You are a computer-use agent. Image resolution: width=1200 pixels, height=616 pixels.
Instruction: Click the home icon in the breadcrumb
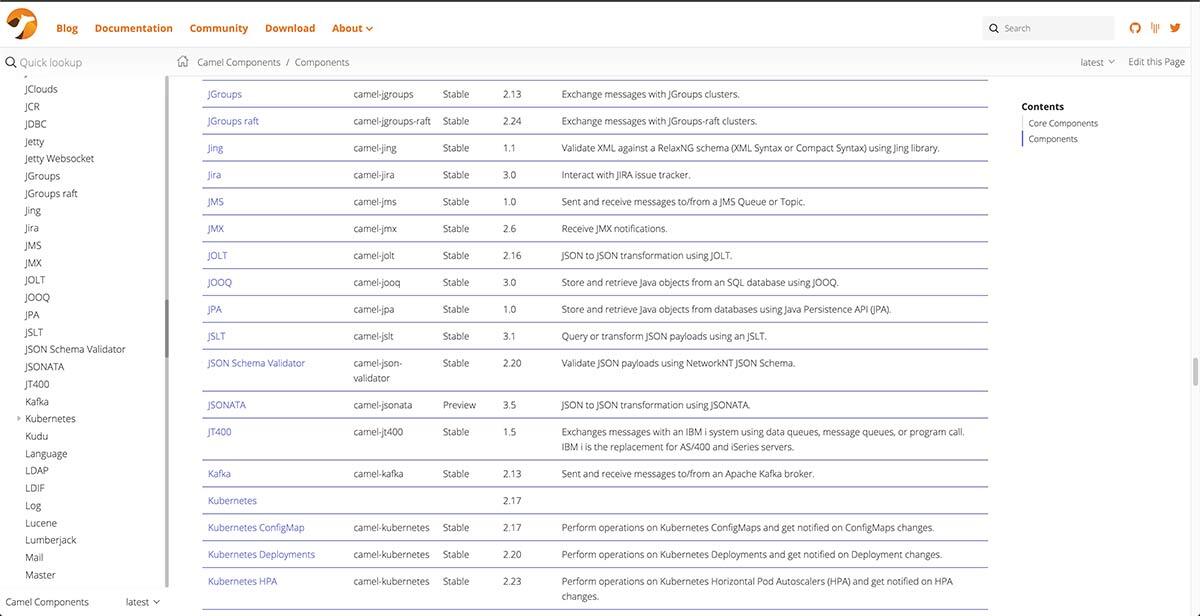(x=181, y=60)
